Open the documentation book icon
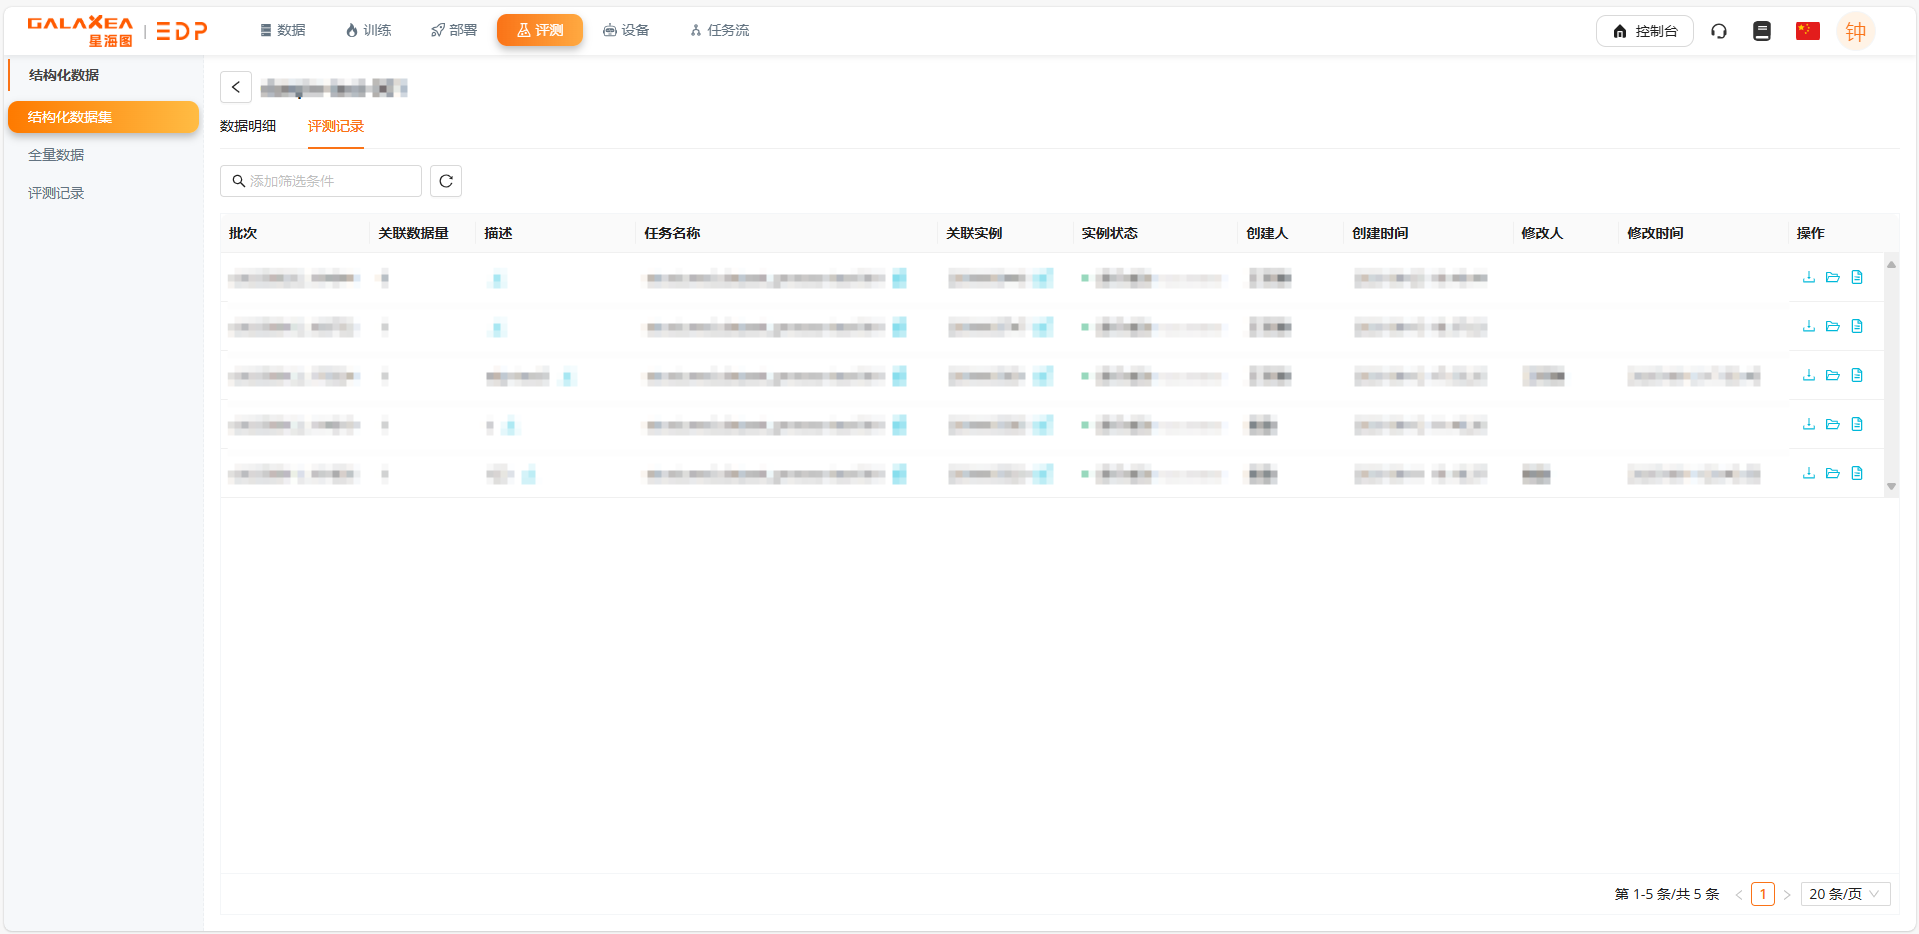 [x=1761, y=31]
